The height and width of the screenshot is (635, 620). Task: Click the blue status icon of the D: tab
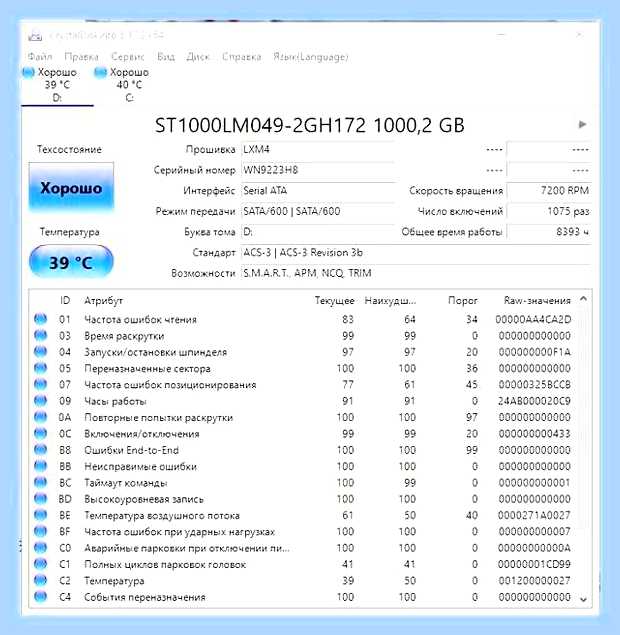28,72
